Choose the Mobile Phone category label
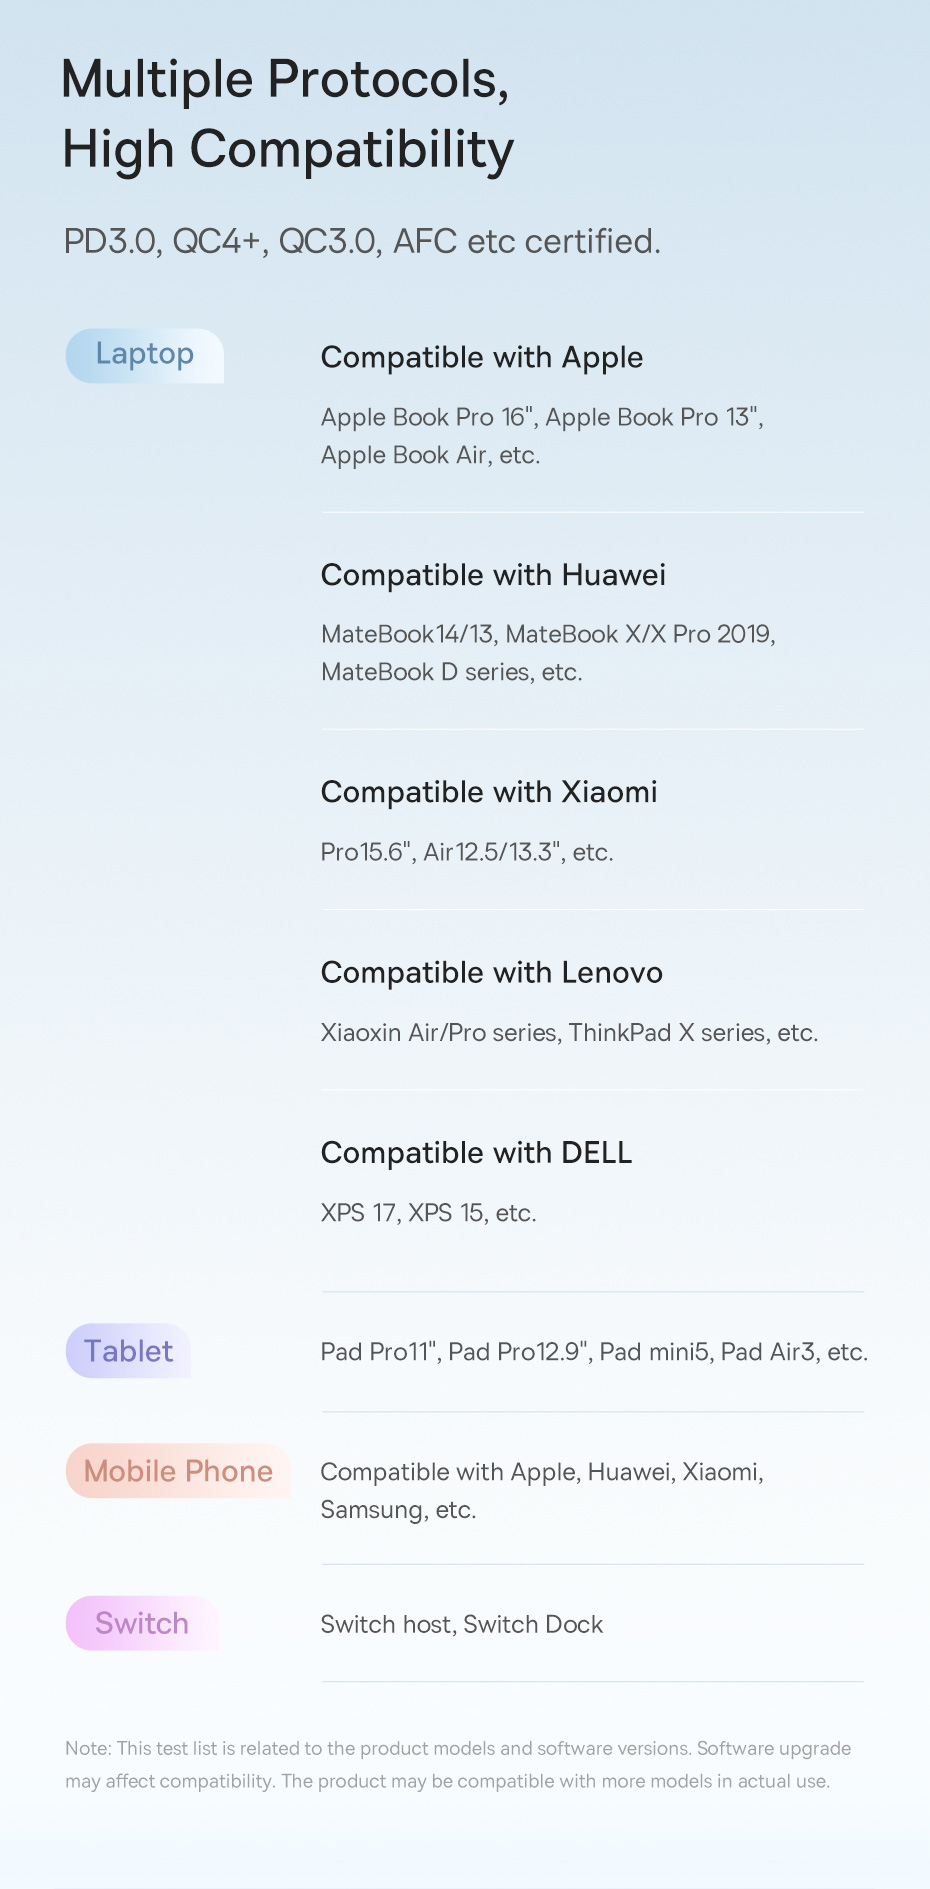 (178, 1471)
